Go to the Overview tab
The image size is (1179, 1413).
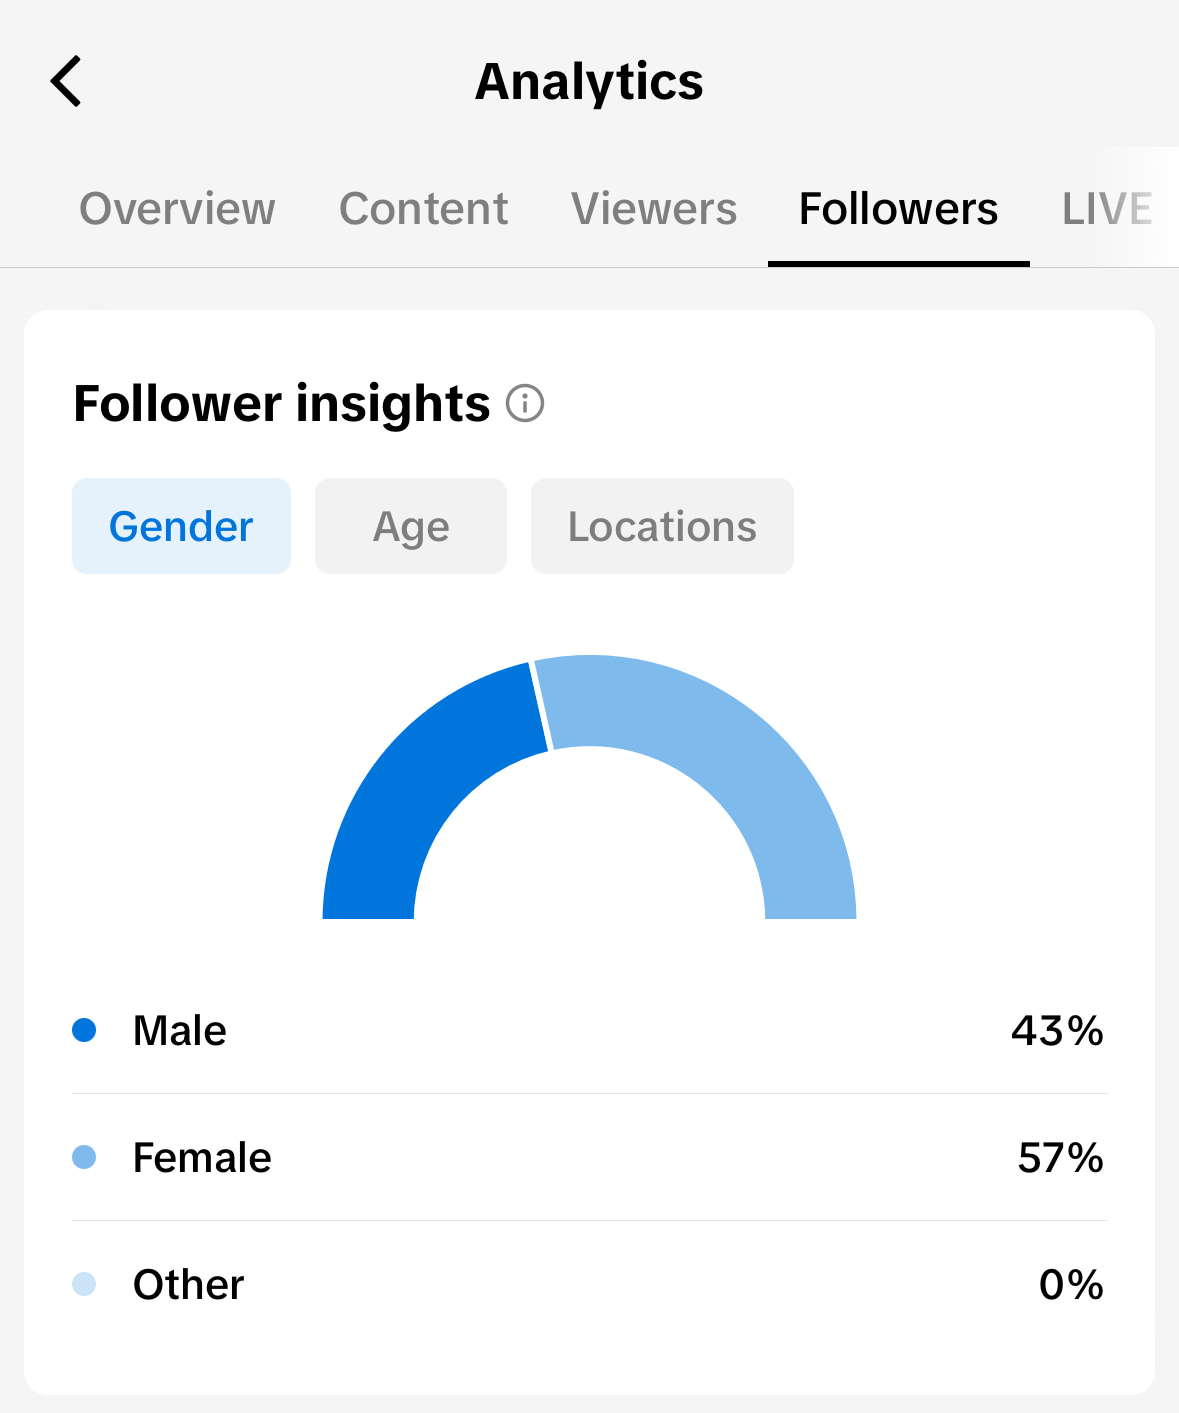click(x=177, y=209)
